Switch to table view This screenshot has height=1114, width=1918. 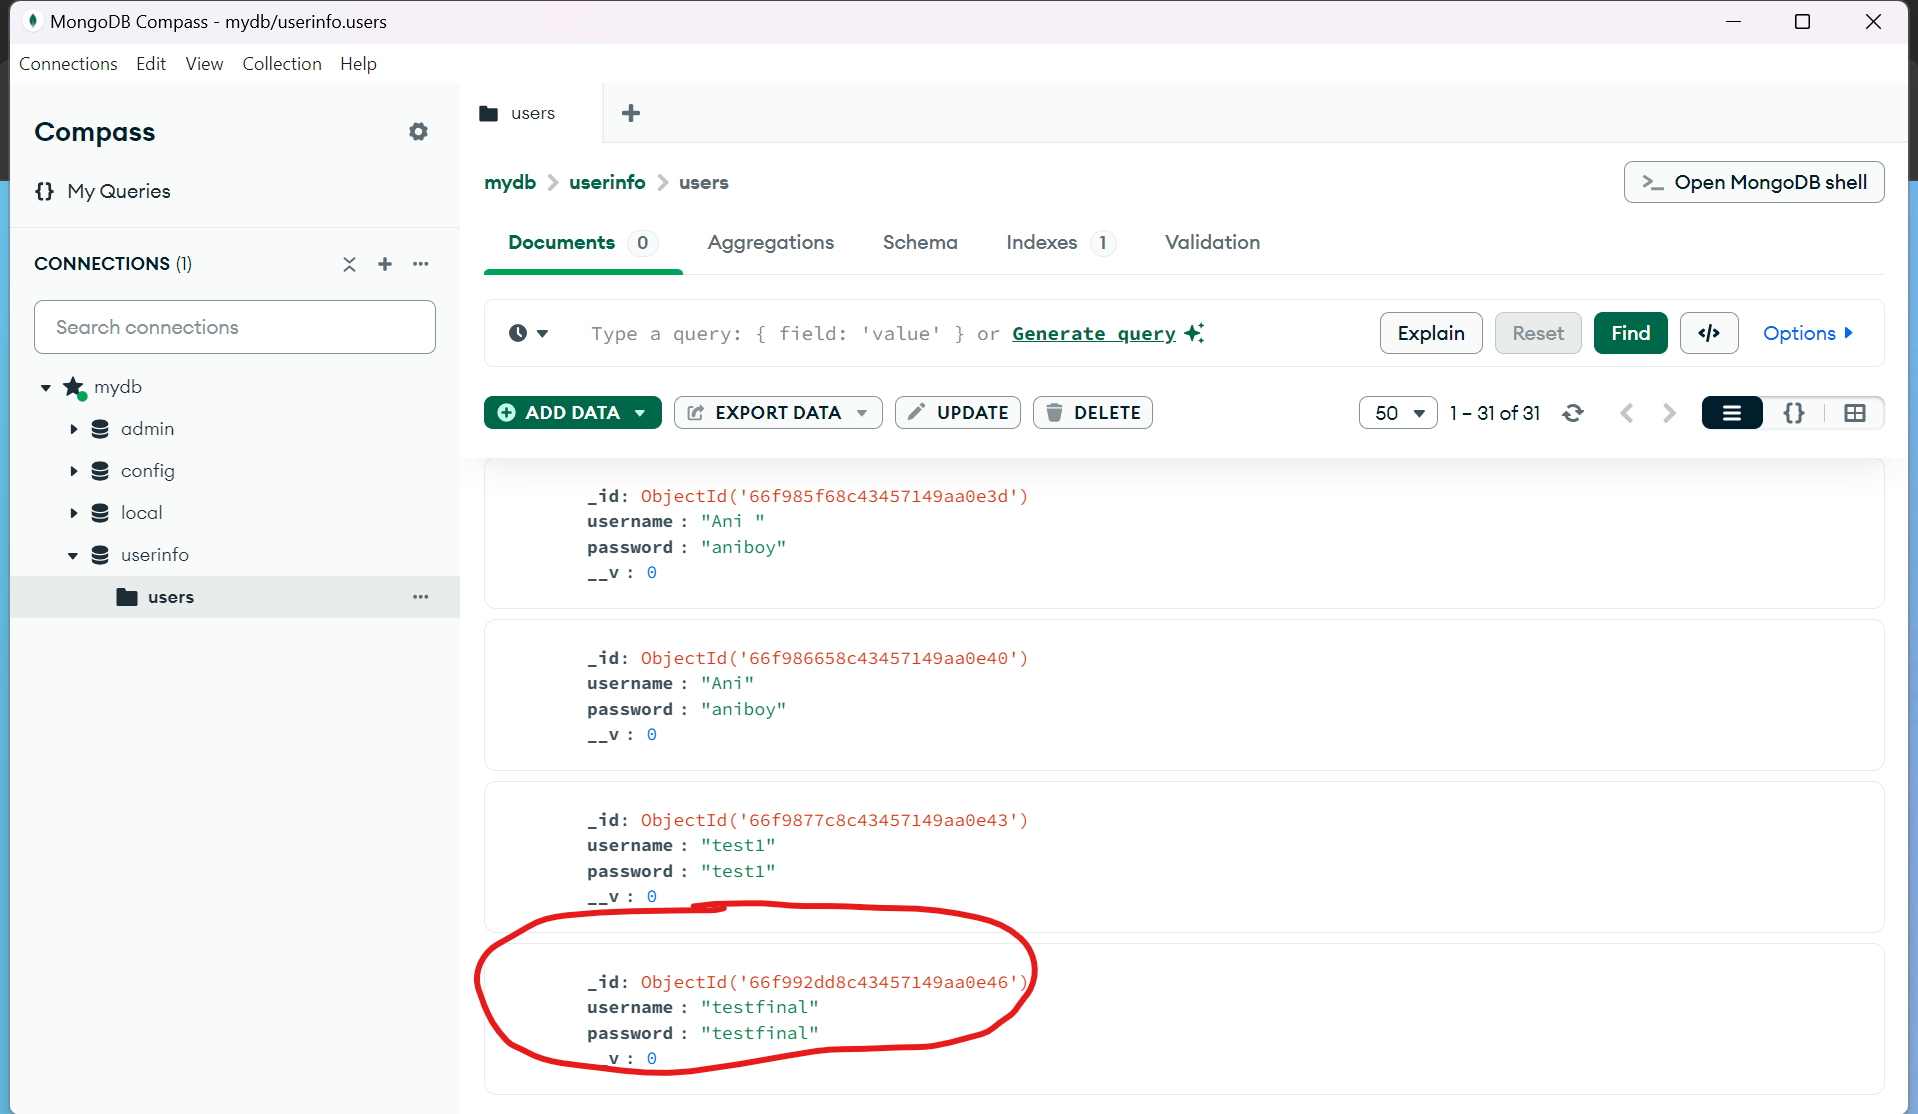(1855, 413)
